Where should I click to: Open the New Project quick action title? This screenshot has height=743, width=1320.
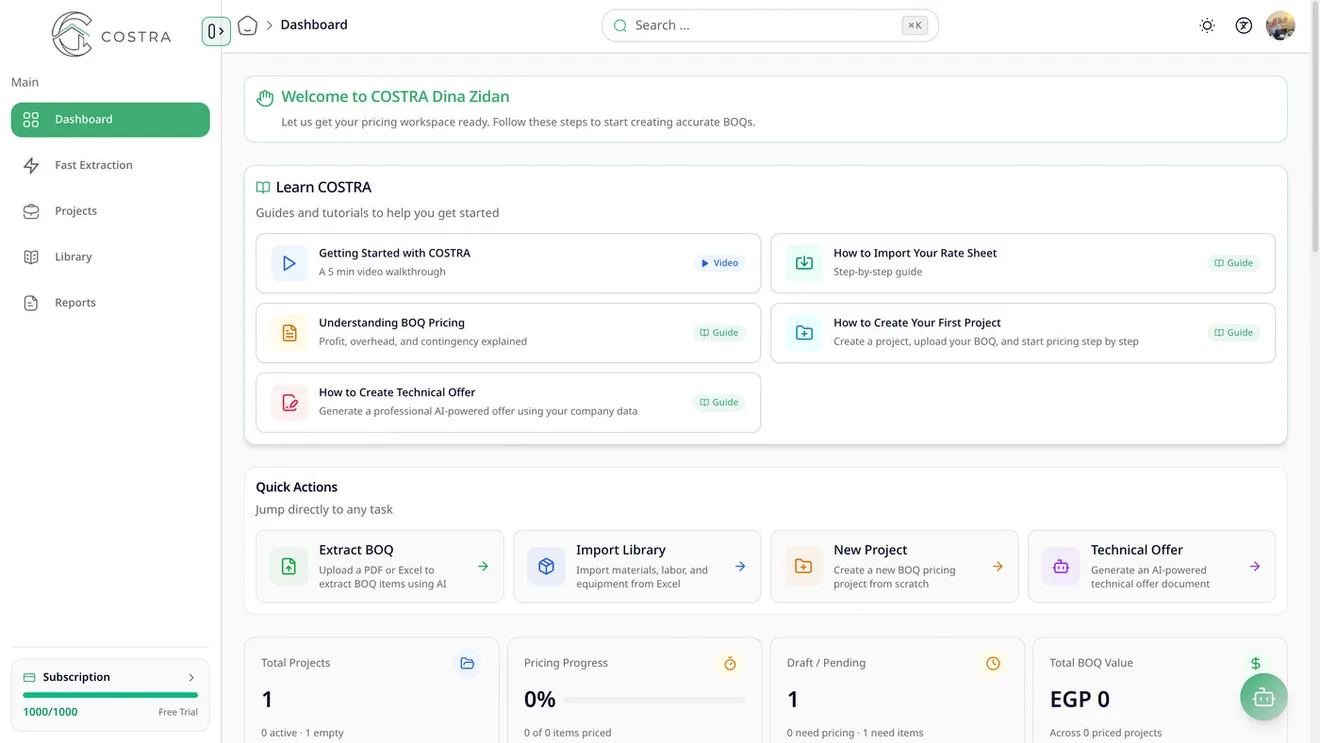[870, 550]
